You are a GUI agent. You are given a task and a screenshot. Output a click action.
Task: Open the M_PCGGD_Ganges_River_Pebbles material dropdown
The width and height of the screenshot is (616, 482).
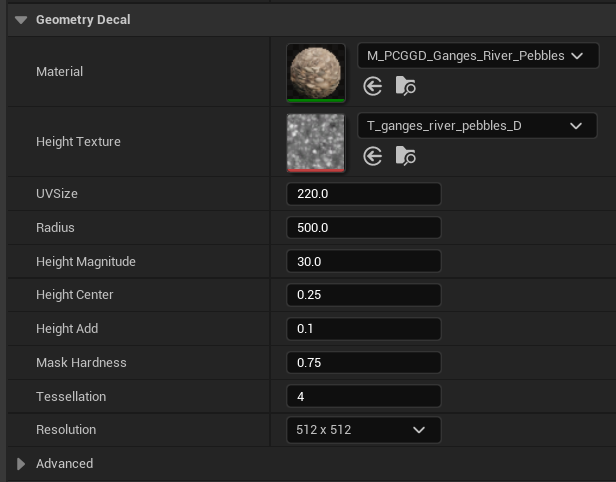477,56
